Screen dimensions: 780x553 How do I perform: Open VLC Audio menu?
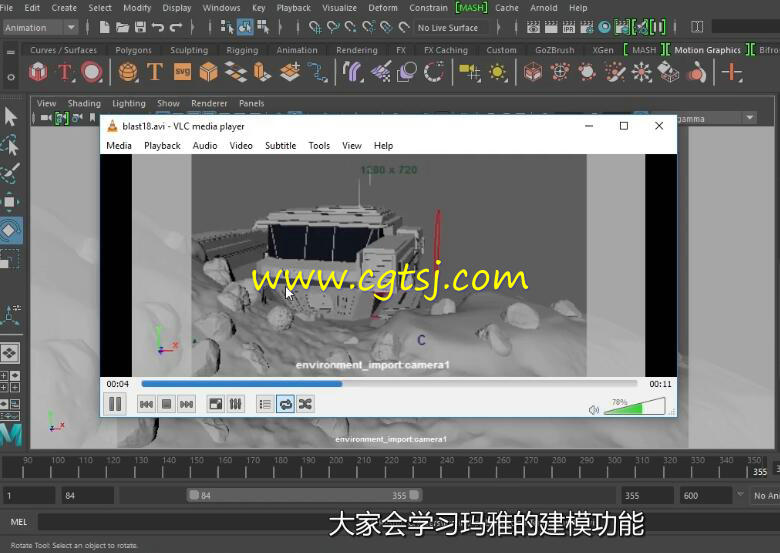205,146
